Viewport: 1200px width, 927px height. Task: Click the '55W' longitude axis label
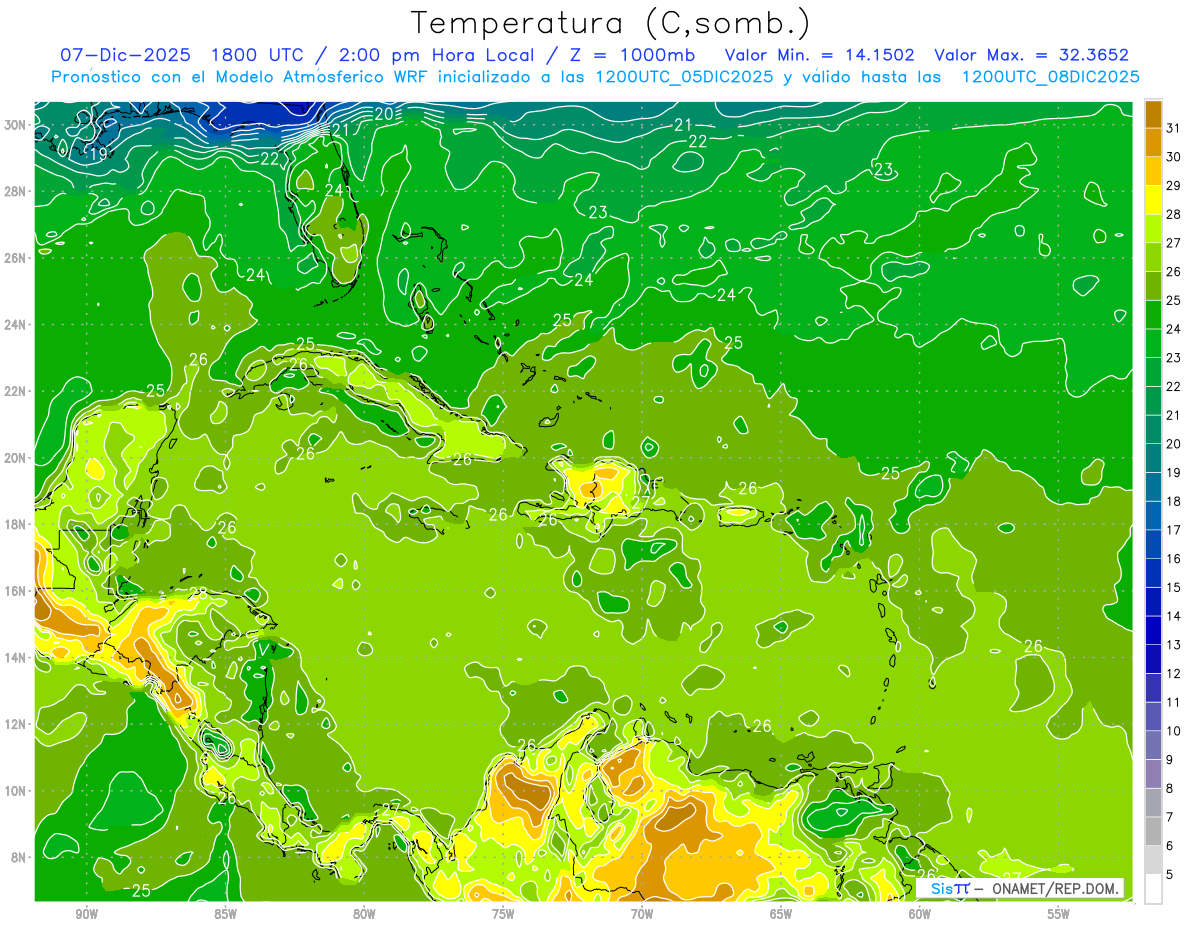(x=1059, y=914)
